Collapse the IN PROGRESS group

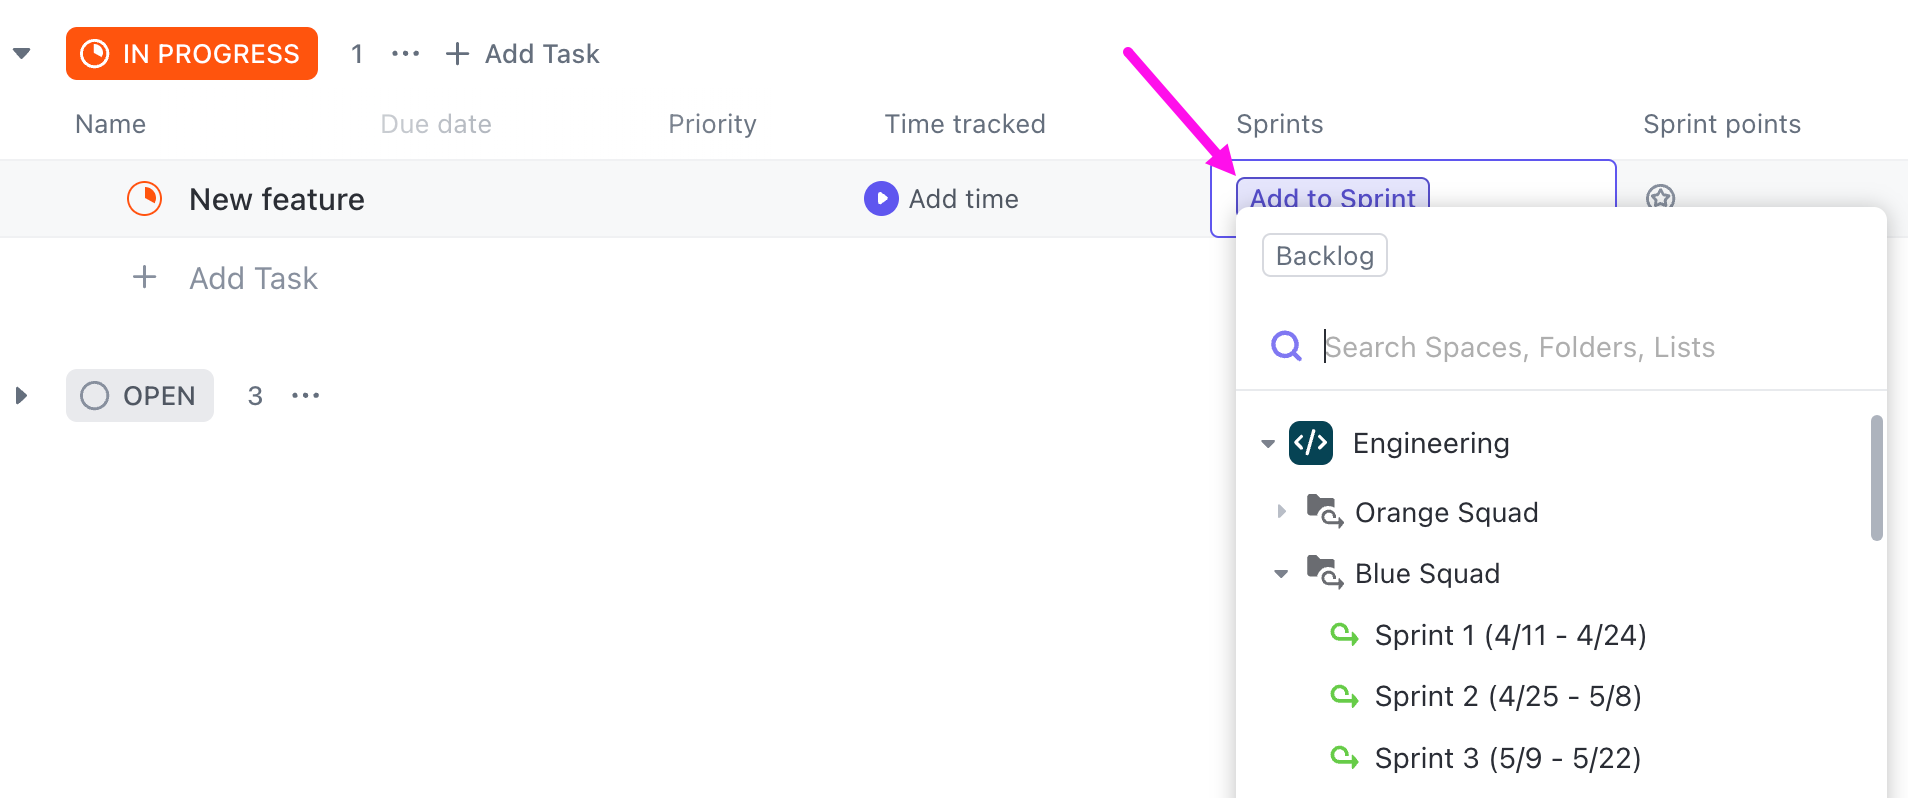[21, 53]
